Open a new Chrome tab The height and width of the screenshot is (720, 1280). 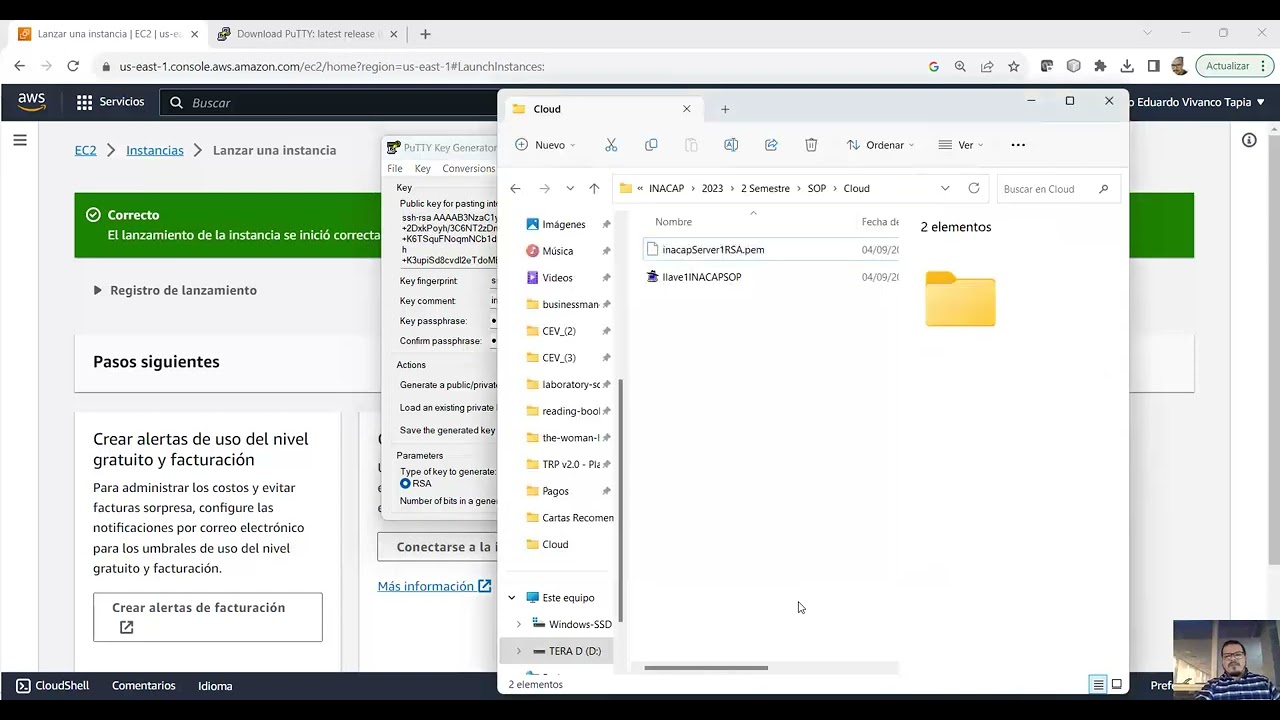click(425, 34)
